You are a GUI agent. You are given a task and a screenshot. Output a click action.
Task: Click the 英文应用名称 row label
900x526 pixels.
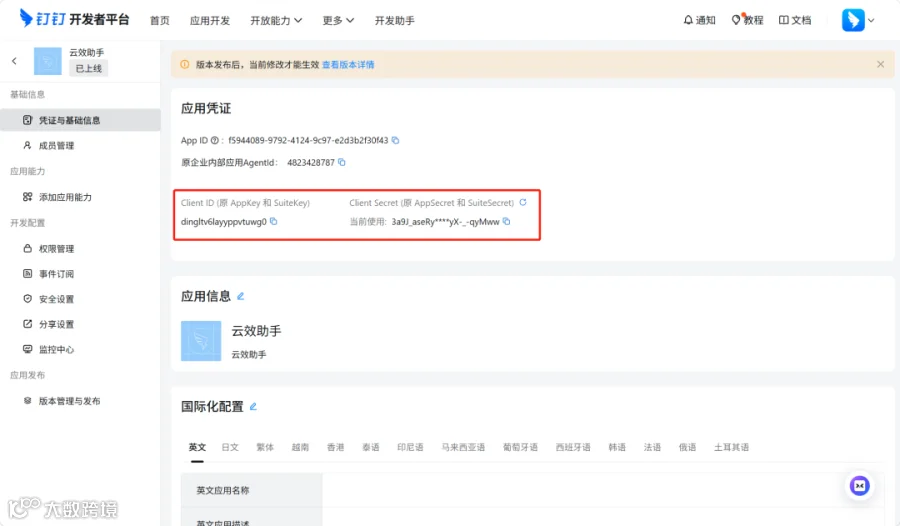(223, 490)
